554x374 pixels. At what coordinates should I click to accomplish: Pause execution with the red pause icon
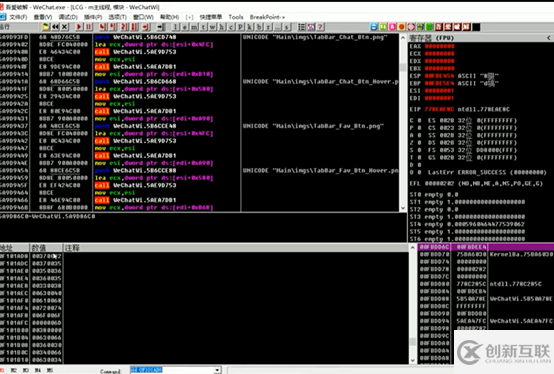pos(88,27)
